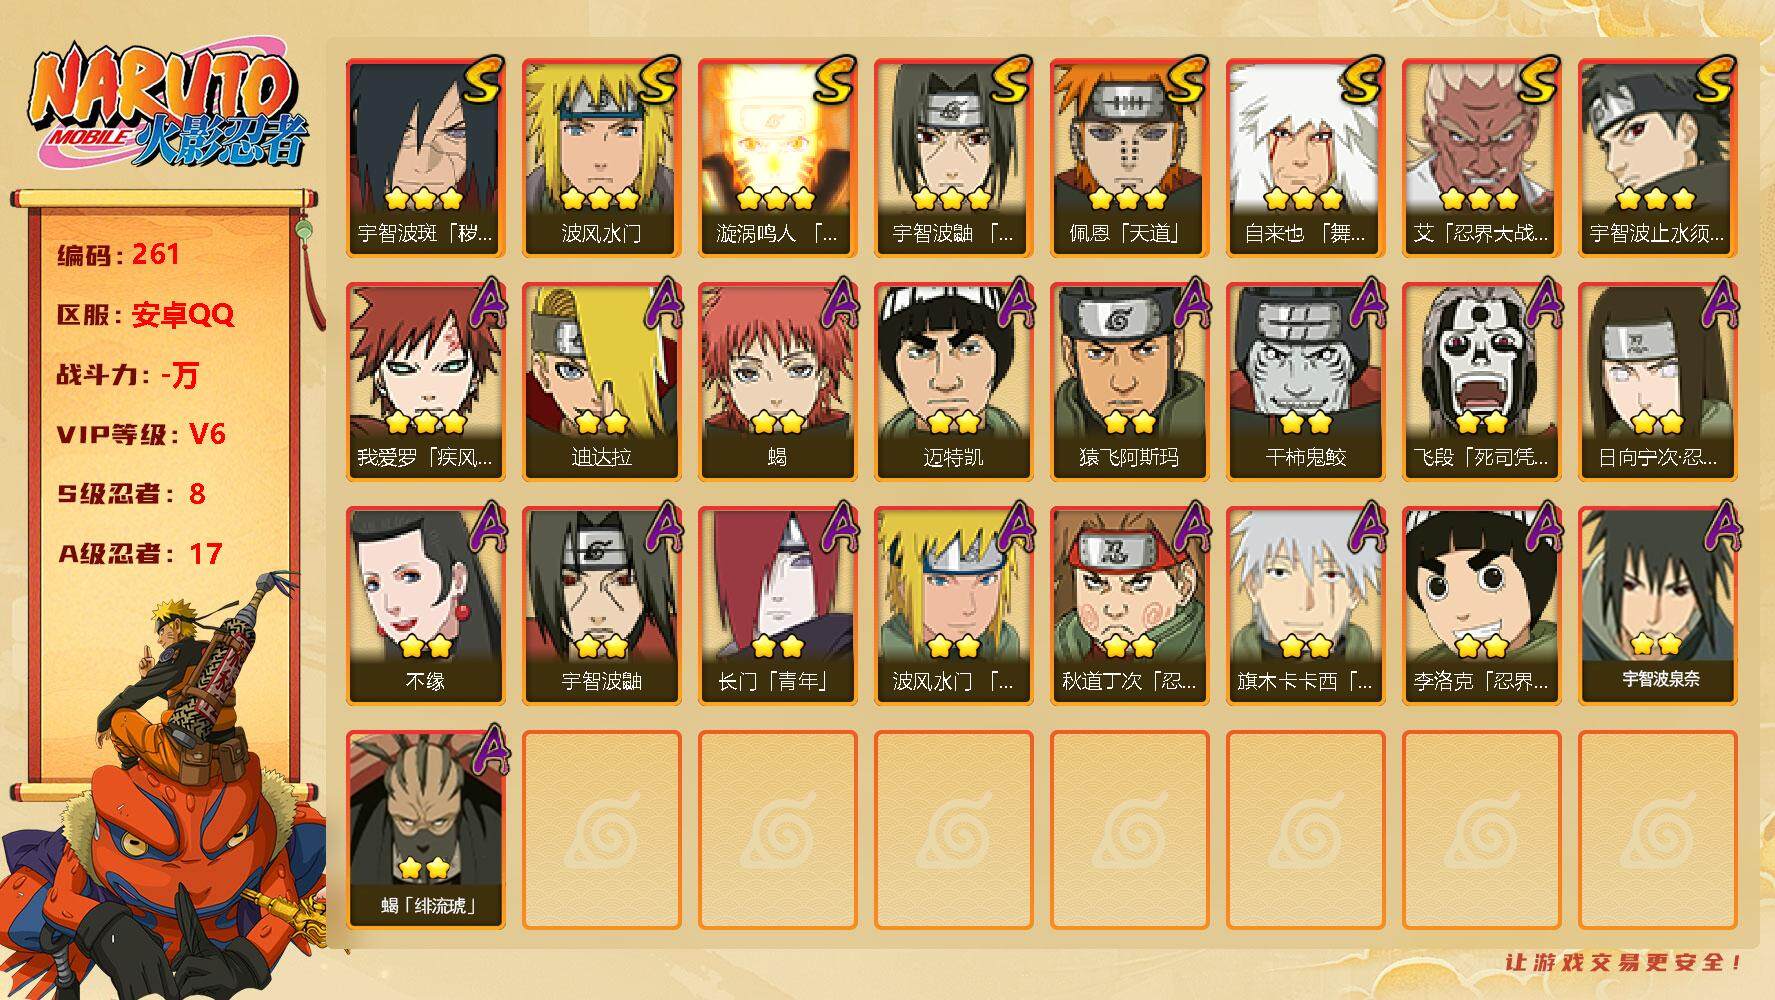Open the 宇智波泉奈 ninja card
The image size is (1775, 1000).
coord(1659,606)
